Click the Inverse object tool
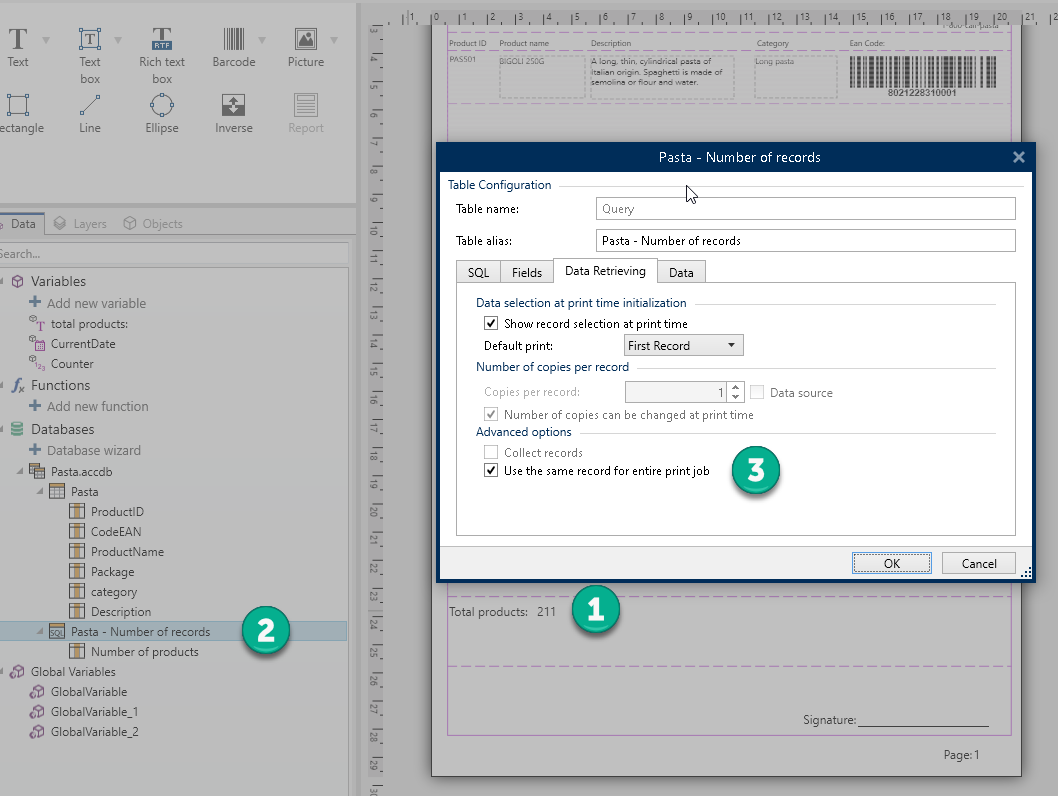Image resolution: width=1058 pixels, height=796 pixels. pyautogui.click(x=233, y=105)
